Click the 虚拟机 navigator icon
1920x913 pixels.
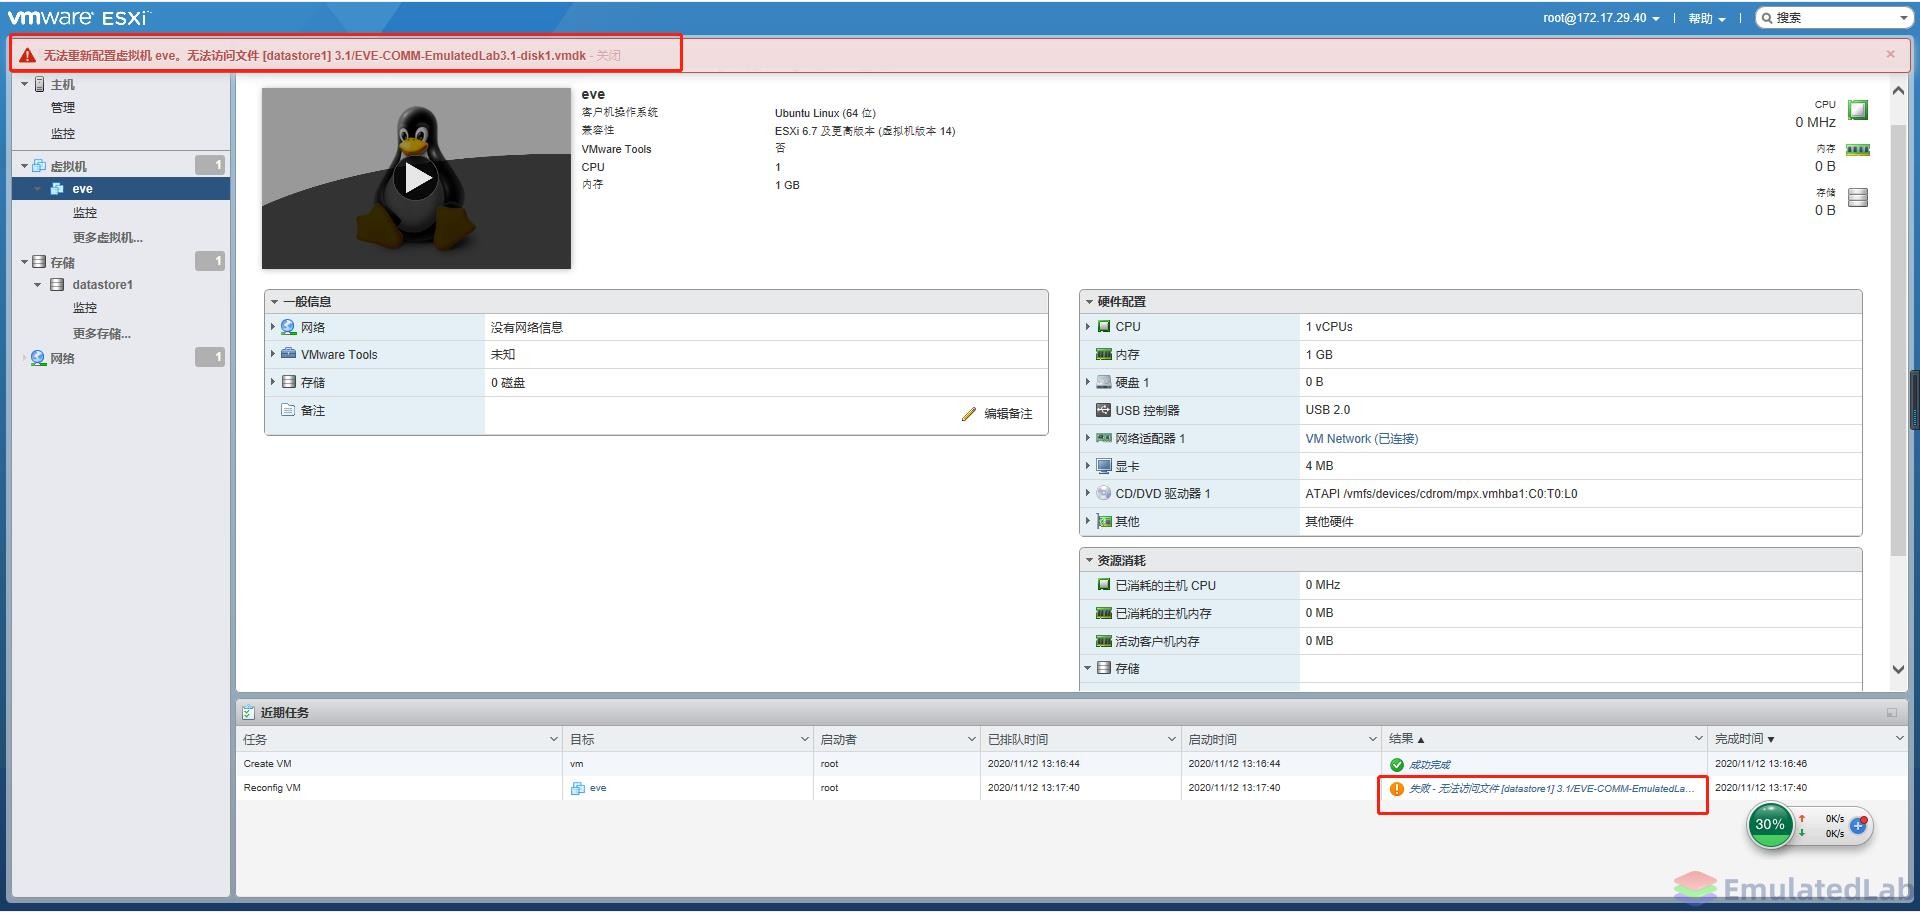[39, 166]
